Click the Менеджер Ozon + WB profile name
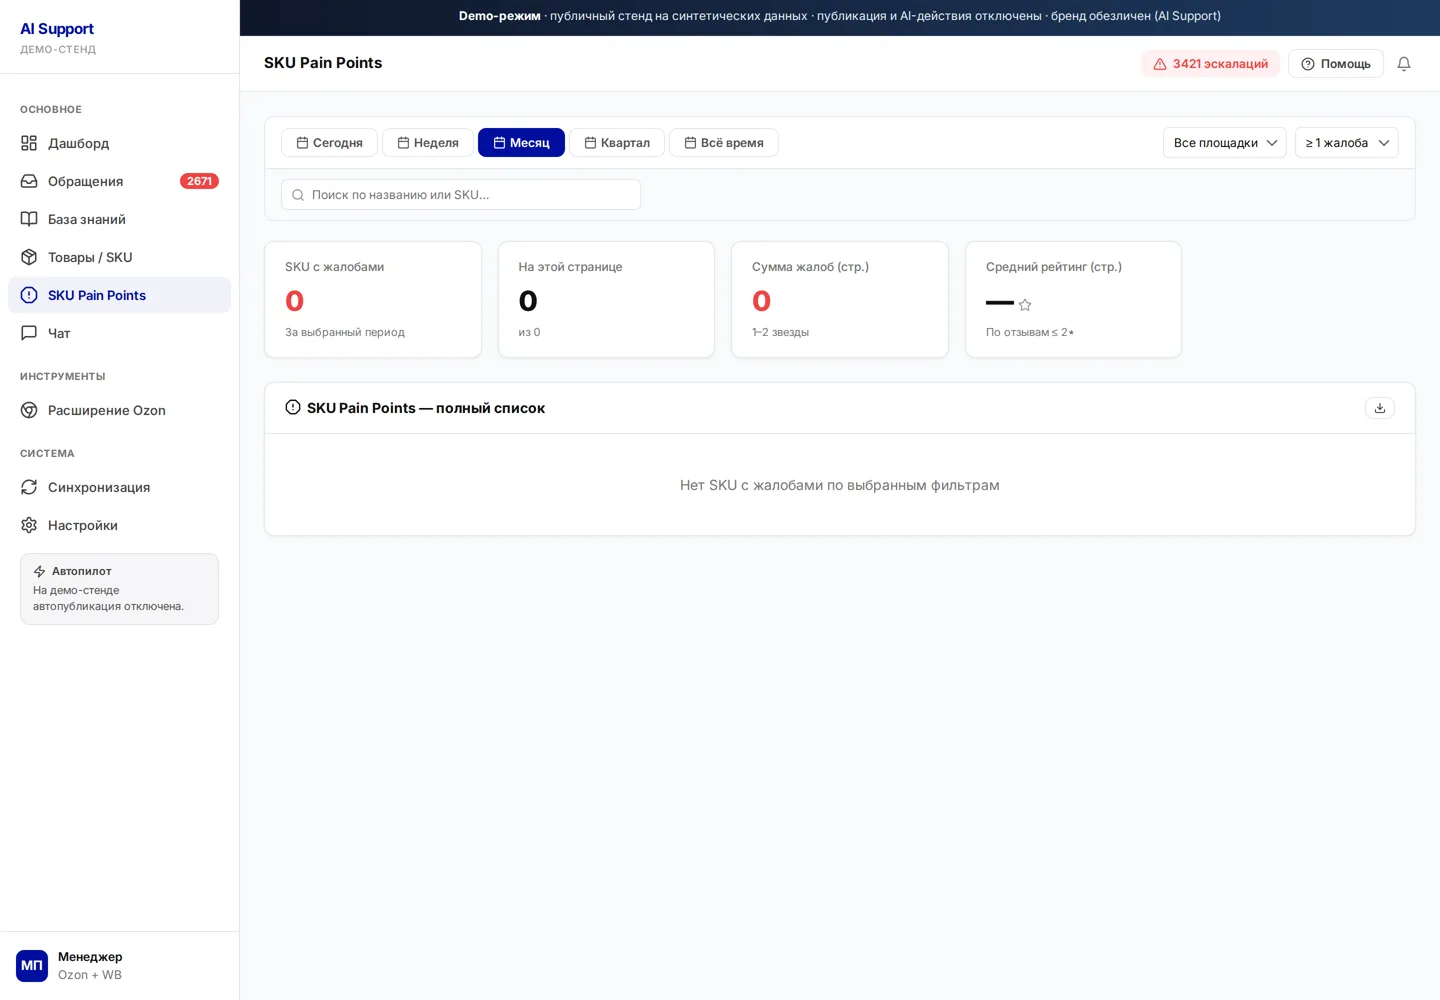 pos(90,966)
